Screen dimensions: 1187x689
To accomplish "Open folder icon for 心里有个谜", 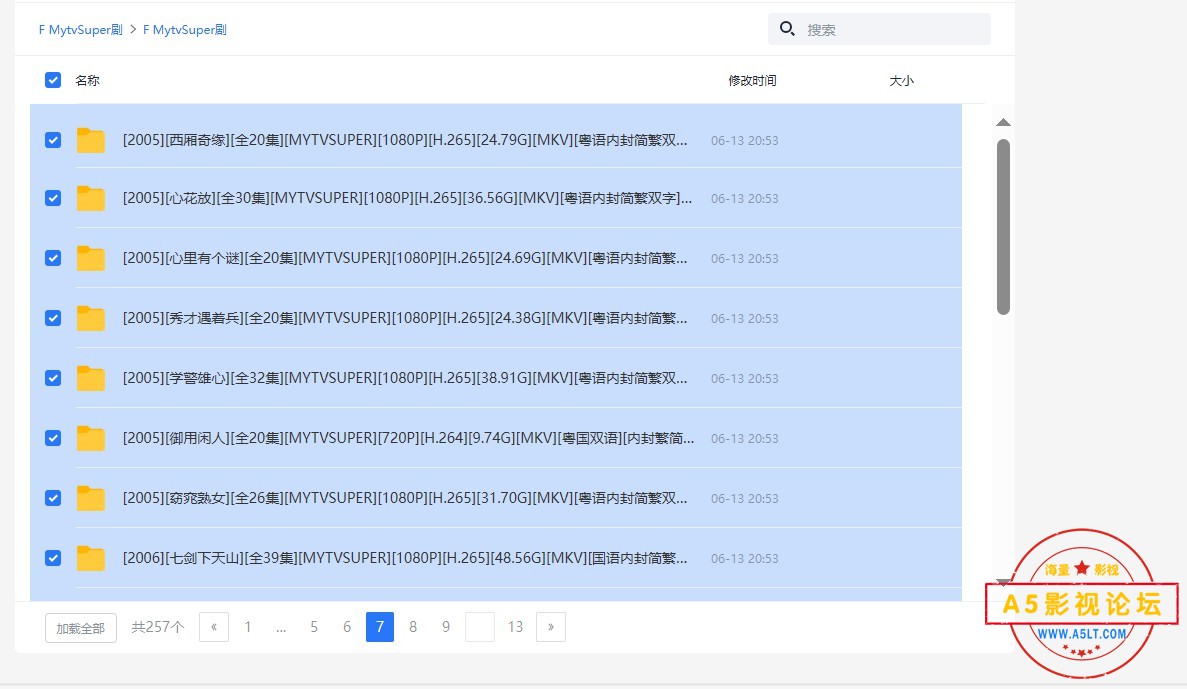I will pyautogui.click(x=91, y=258).
